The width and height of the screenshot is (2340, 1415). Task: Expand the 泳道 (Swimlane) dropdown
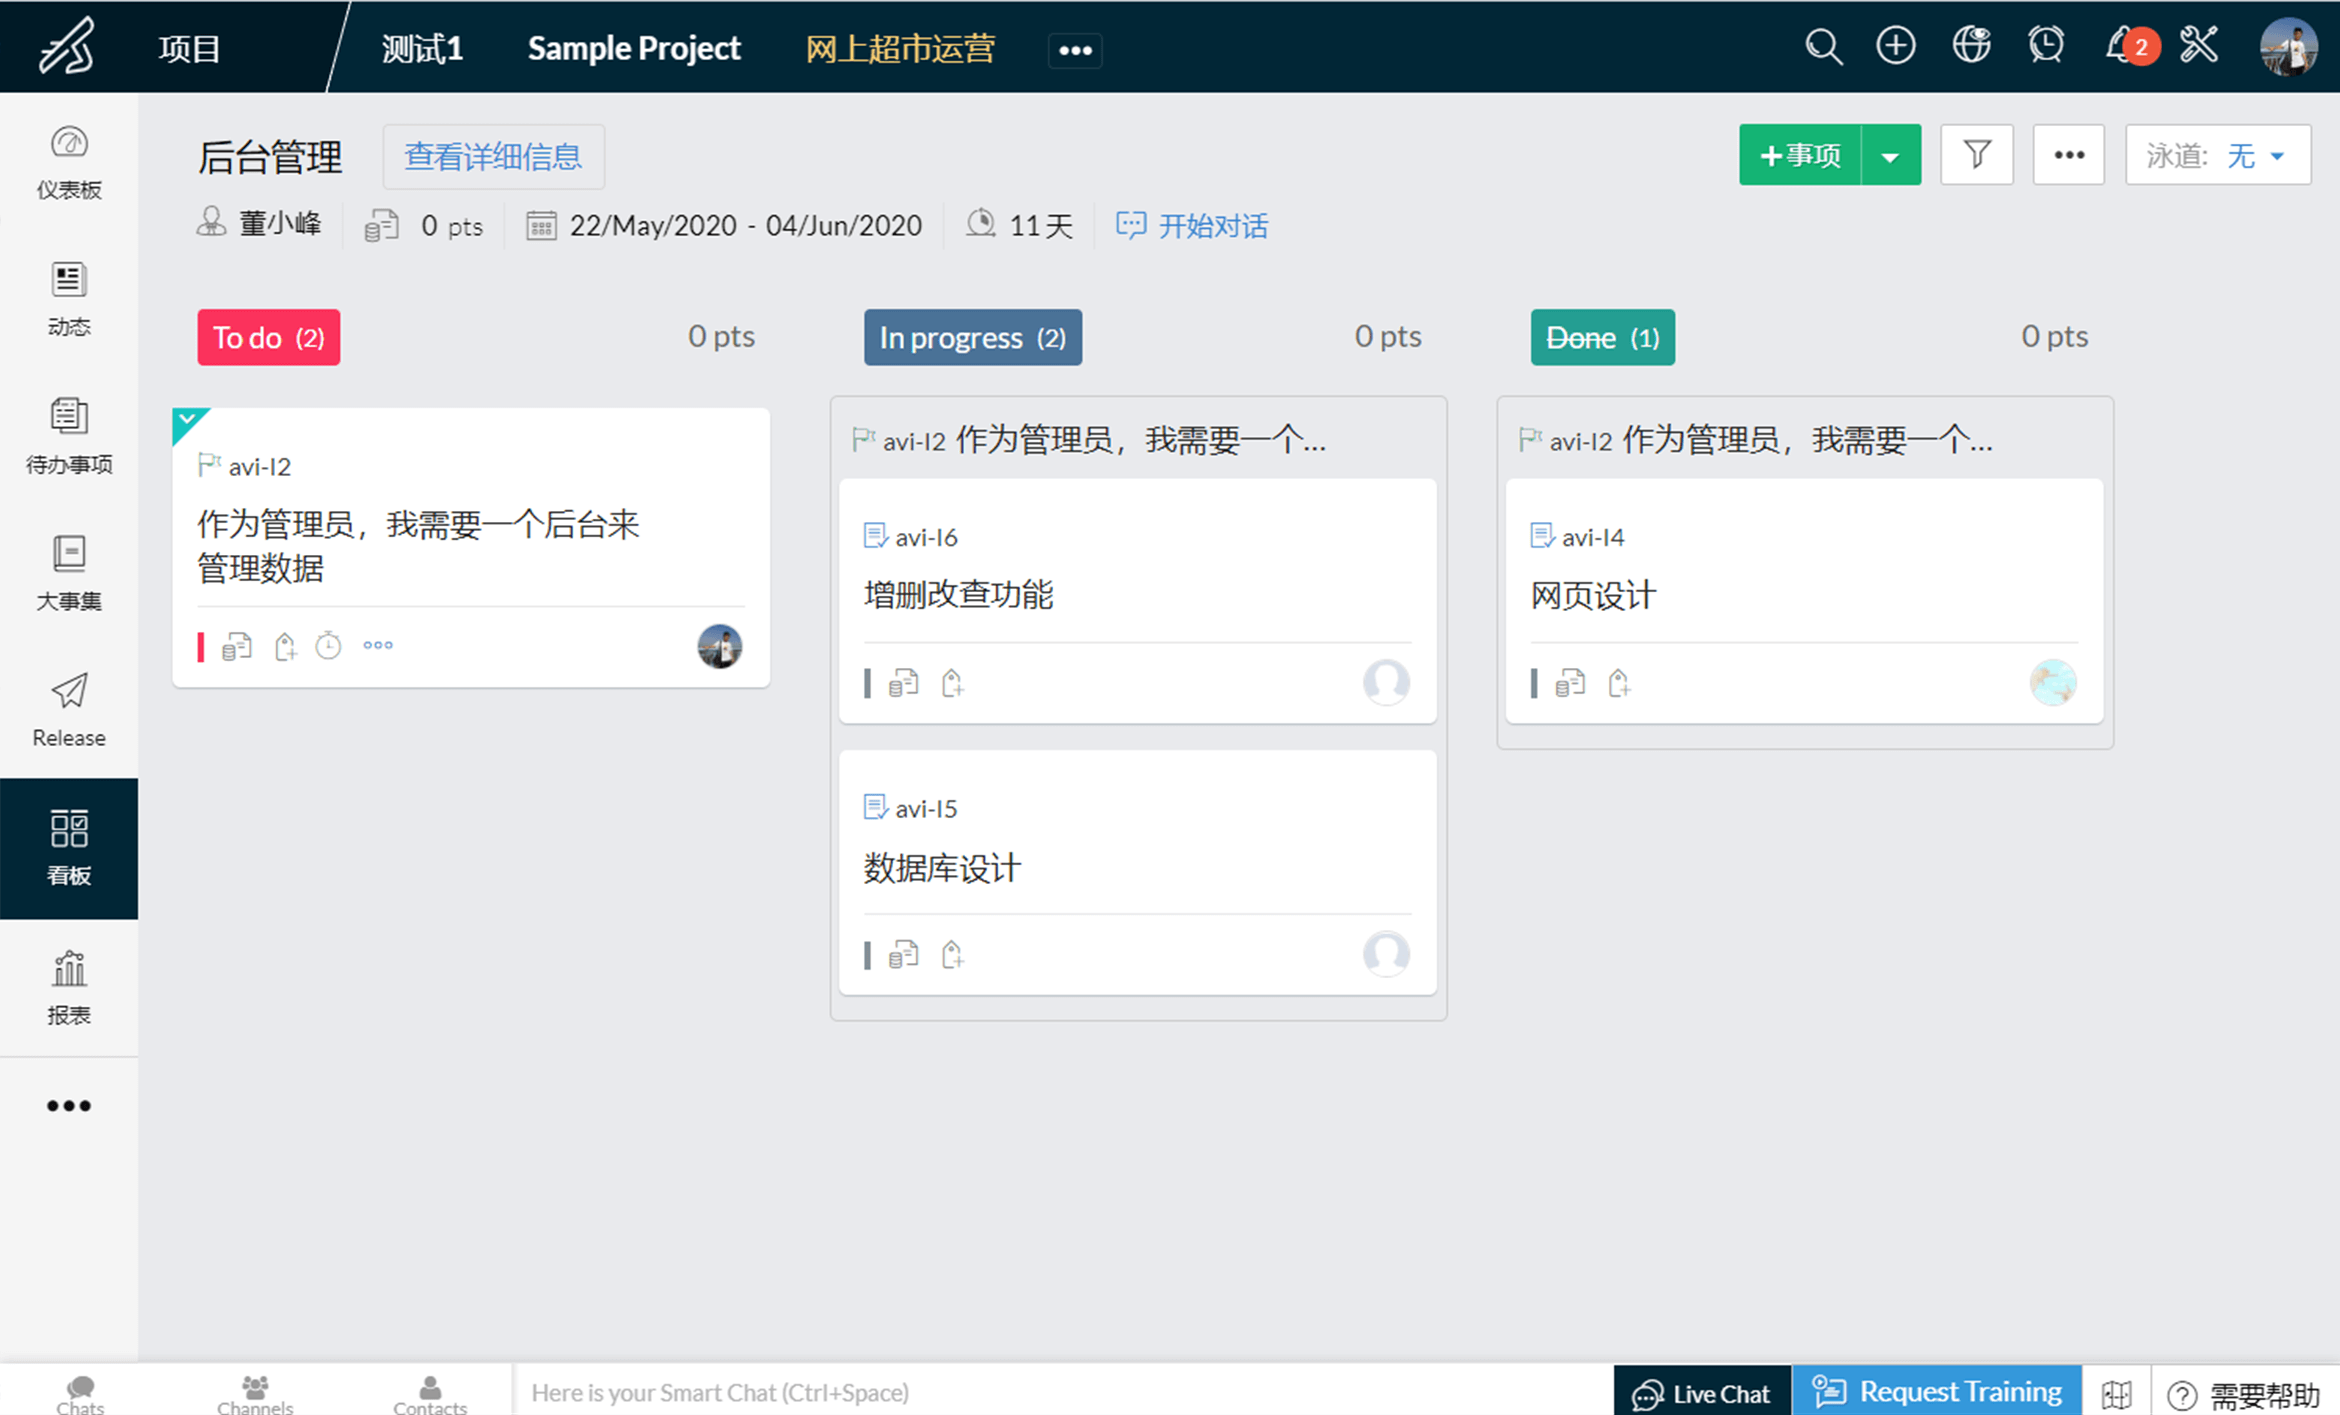click(x=2256, y=155)
